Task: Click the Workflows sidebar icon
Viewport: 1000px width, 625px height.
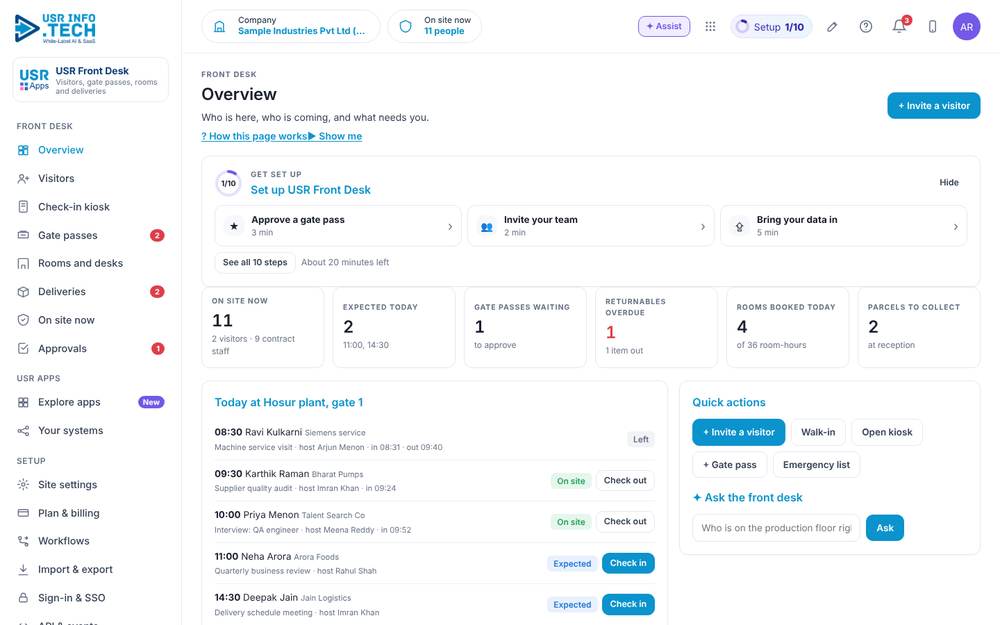Action: point(23,541)
